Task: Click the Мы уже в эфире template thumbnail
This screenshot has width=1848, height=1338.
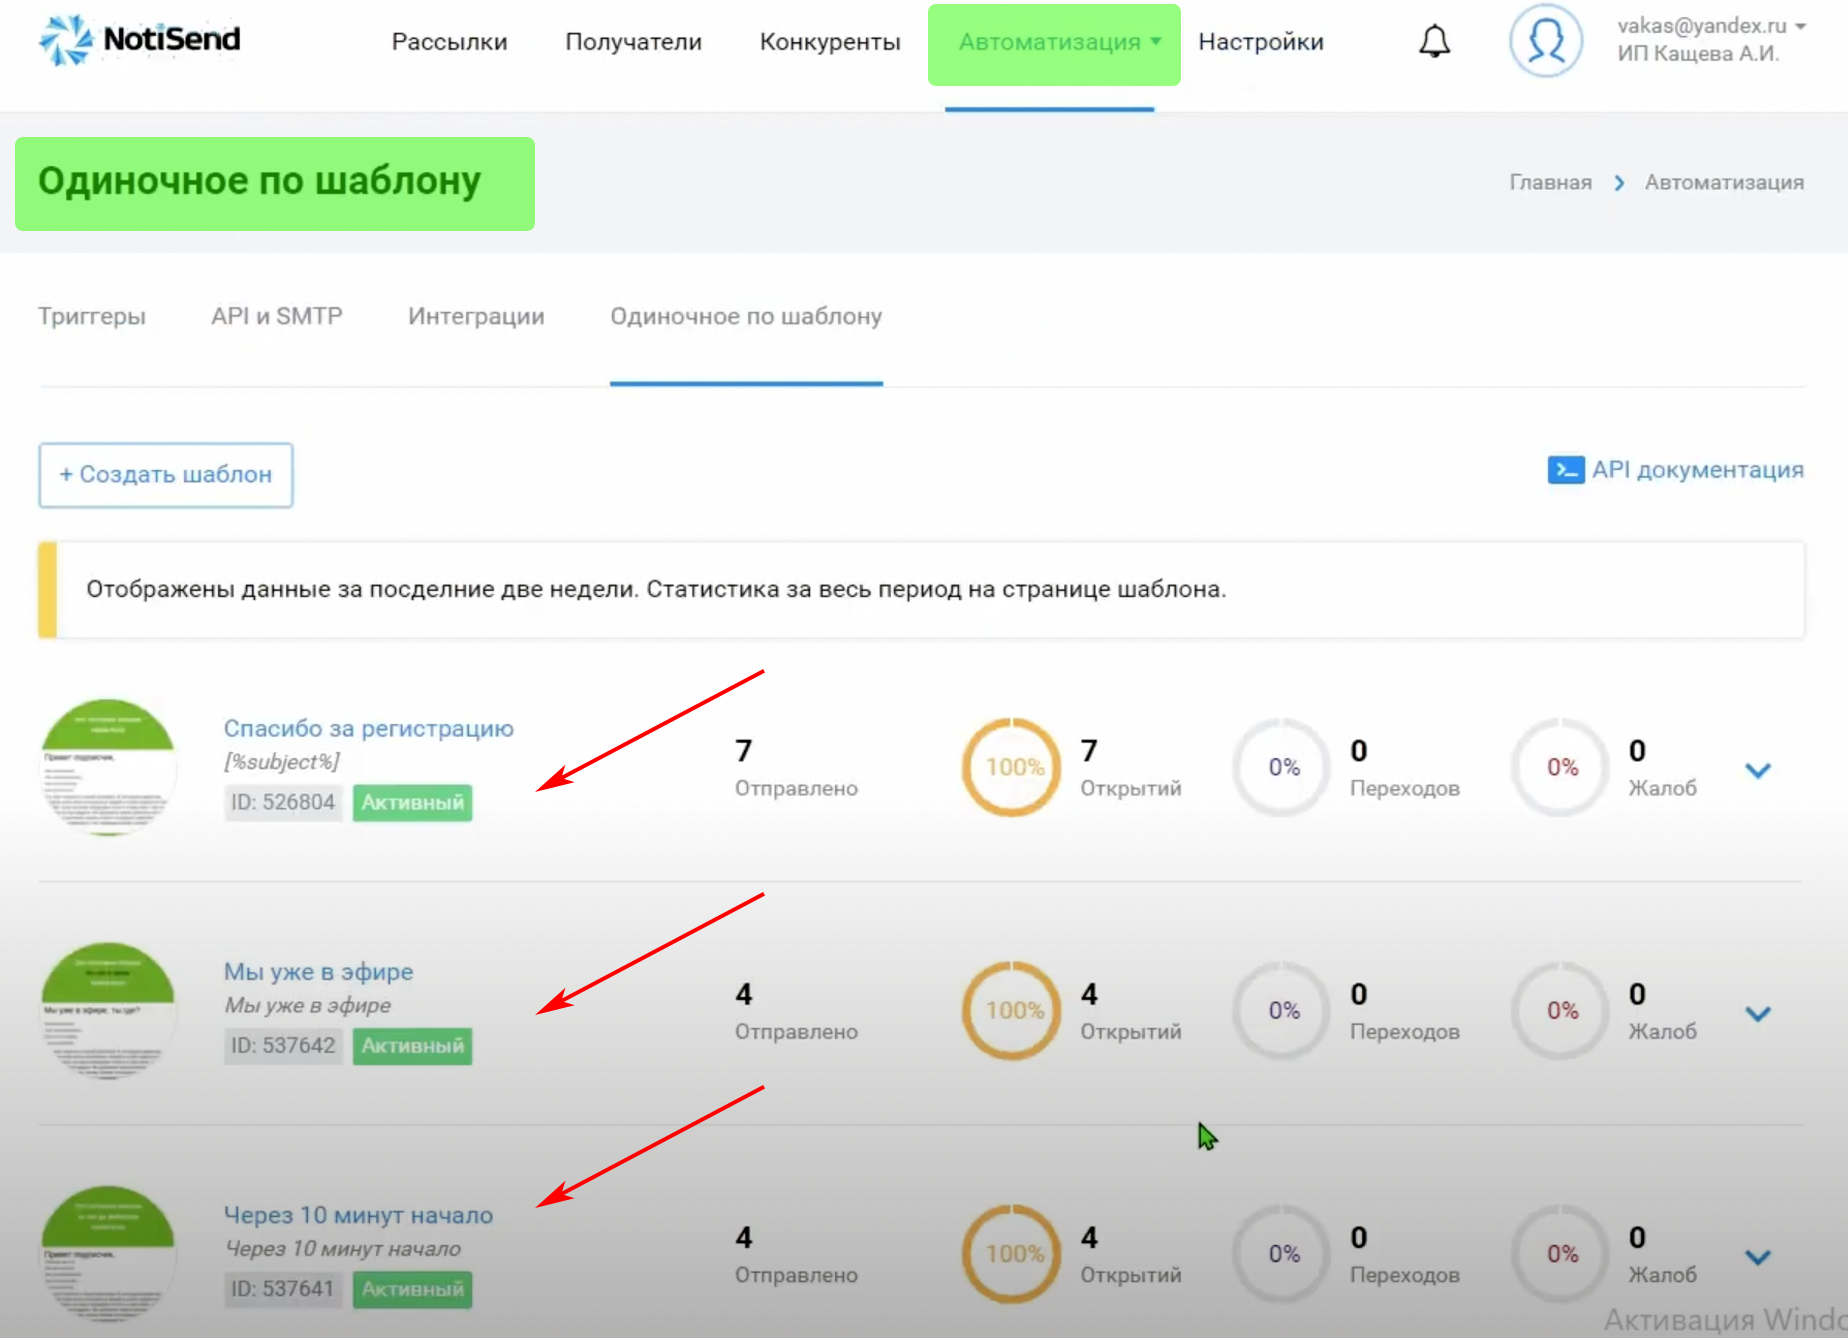Action: coord(108,1011)
